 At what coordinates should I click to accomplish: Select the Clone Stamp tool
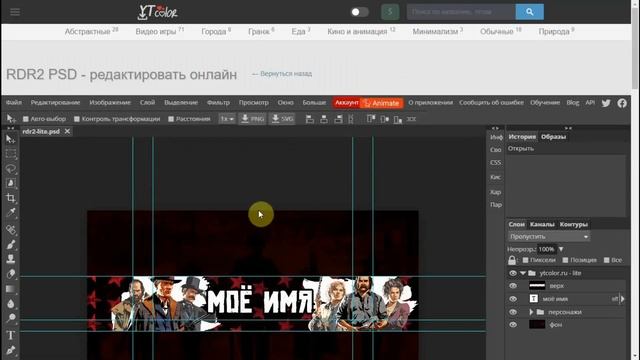[11, 258]
